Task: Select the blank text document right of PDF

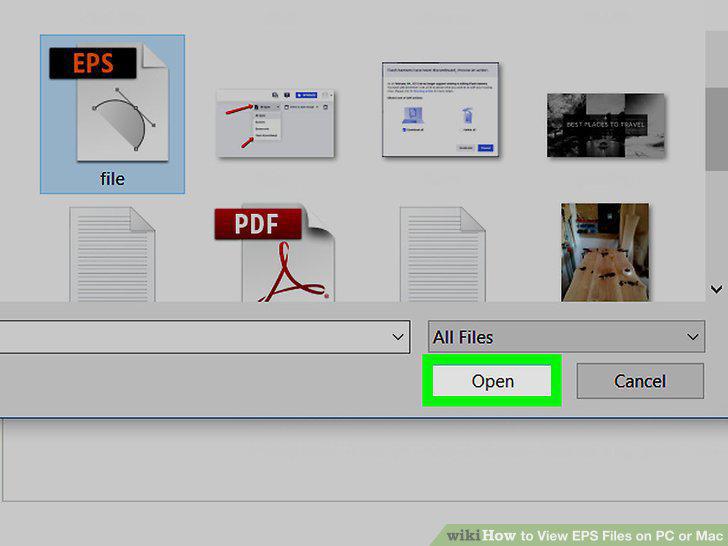Action: point(442,254)
